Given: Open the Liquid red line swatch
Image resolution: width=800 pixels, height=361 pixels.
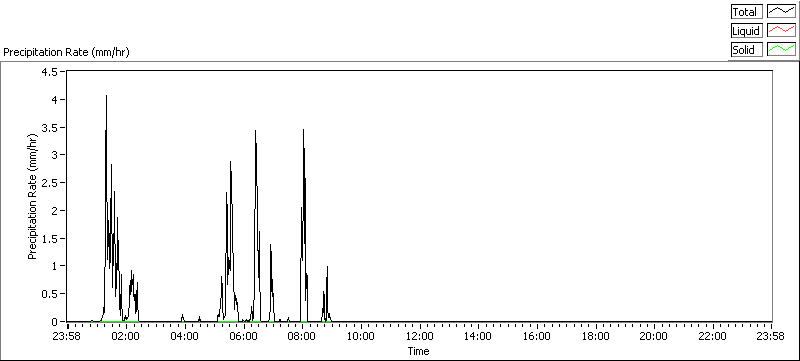Looking at the screenshot, I should (x=782, y=31).
